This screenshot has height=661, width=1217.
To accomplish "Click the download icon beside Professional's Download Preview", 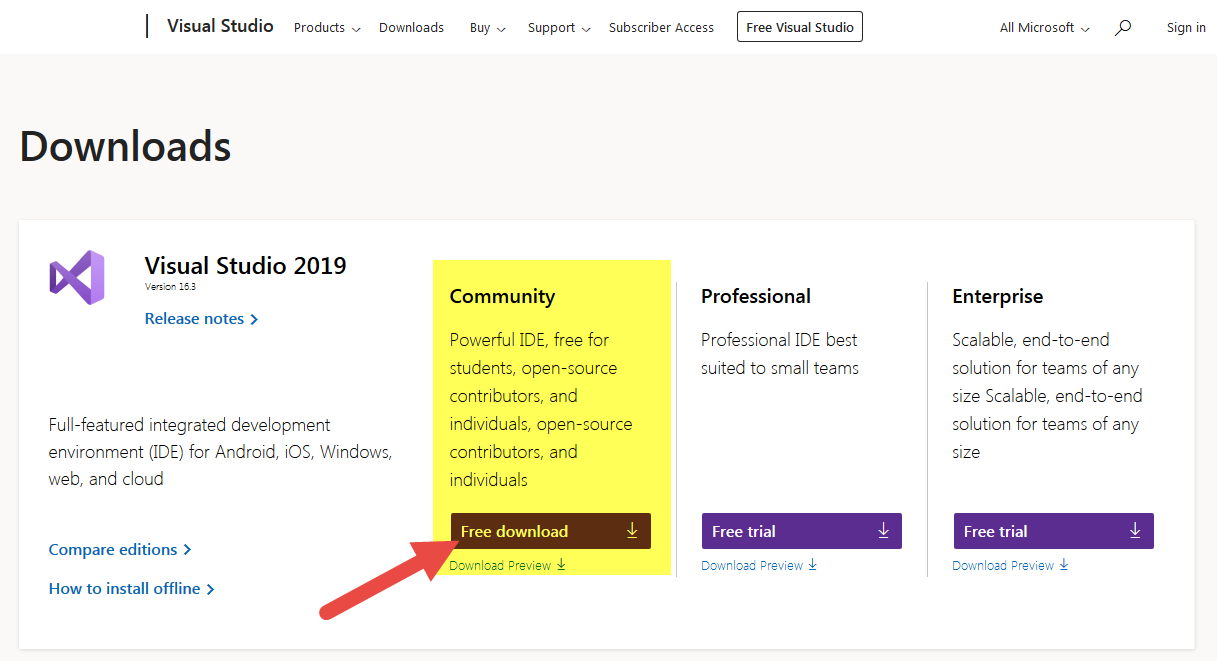I will point(812,564).
